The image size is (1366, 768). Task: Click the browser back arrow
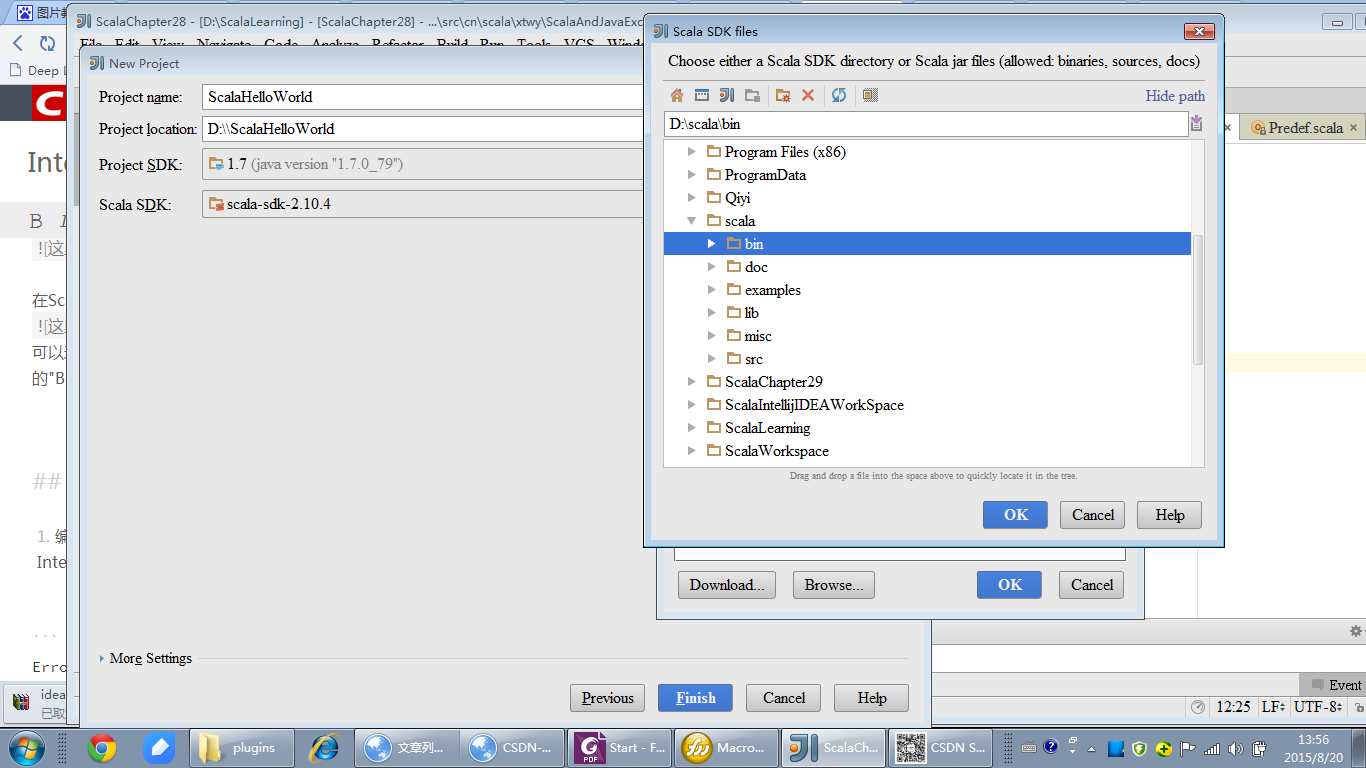pos(18,43)
